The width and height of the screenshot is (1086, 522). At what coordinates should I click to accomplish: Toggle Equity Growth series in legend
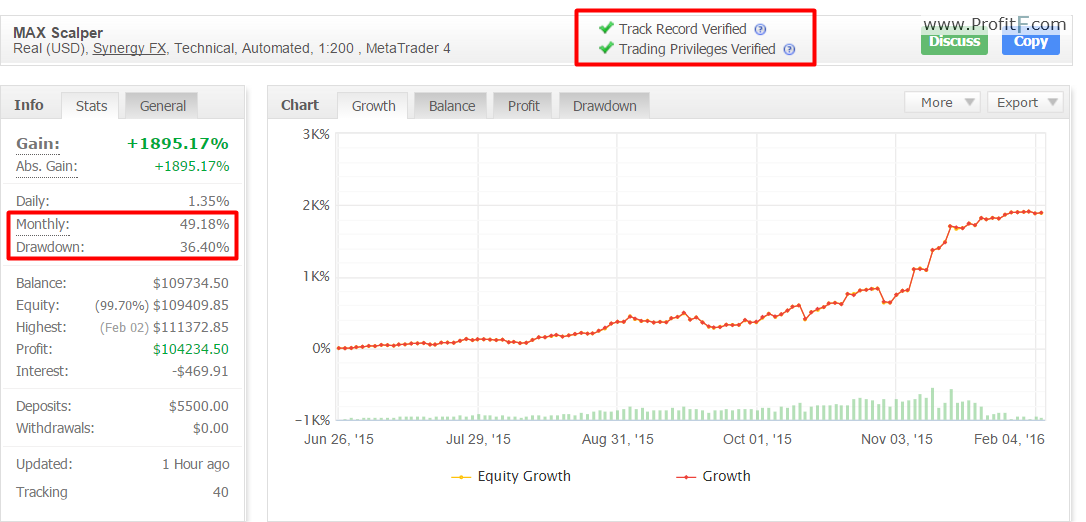tap(511, 476)
